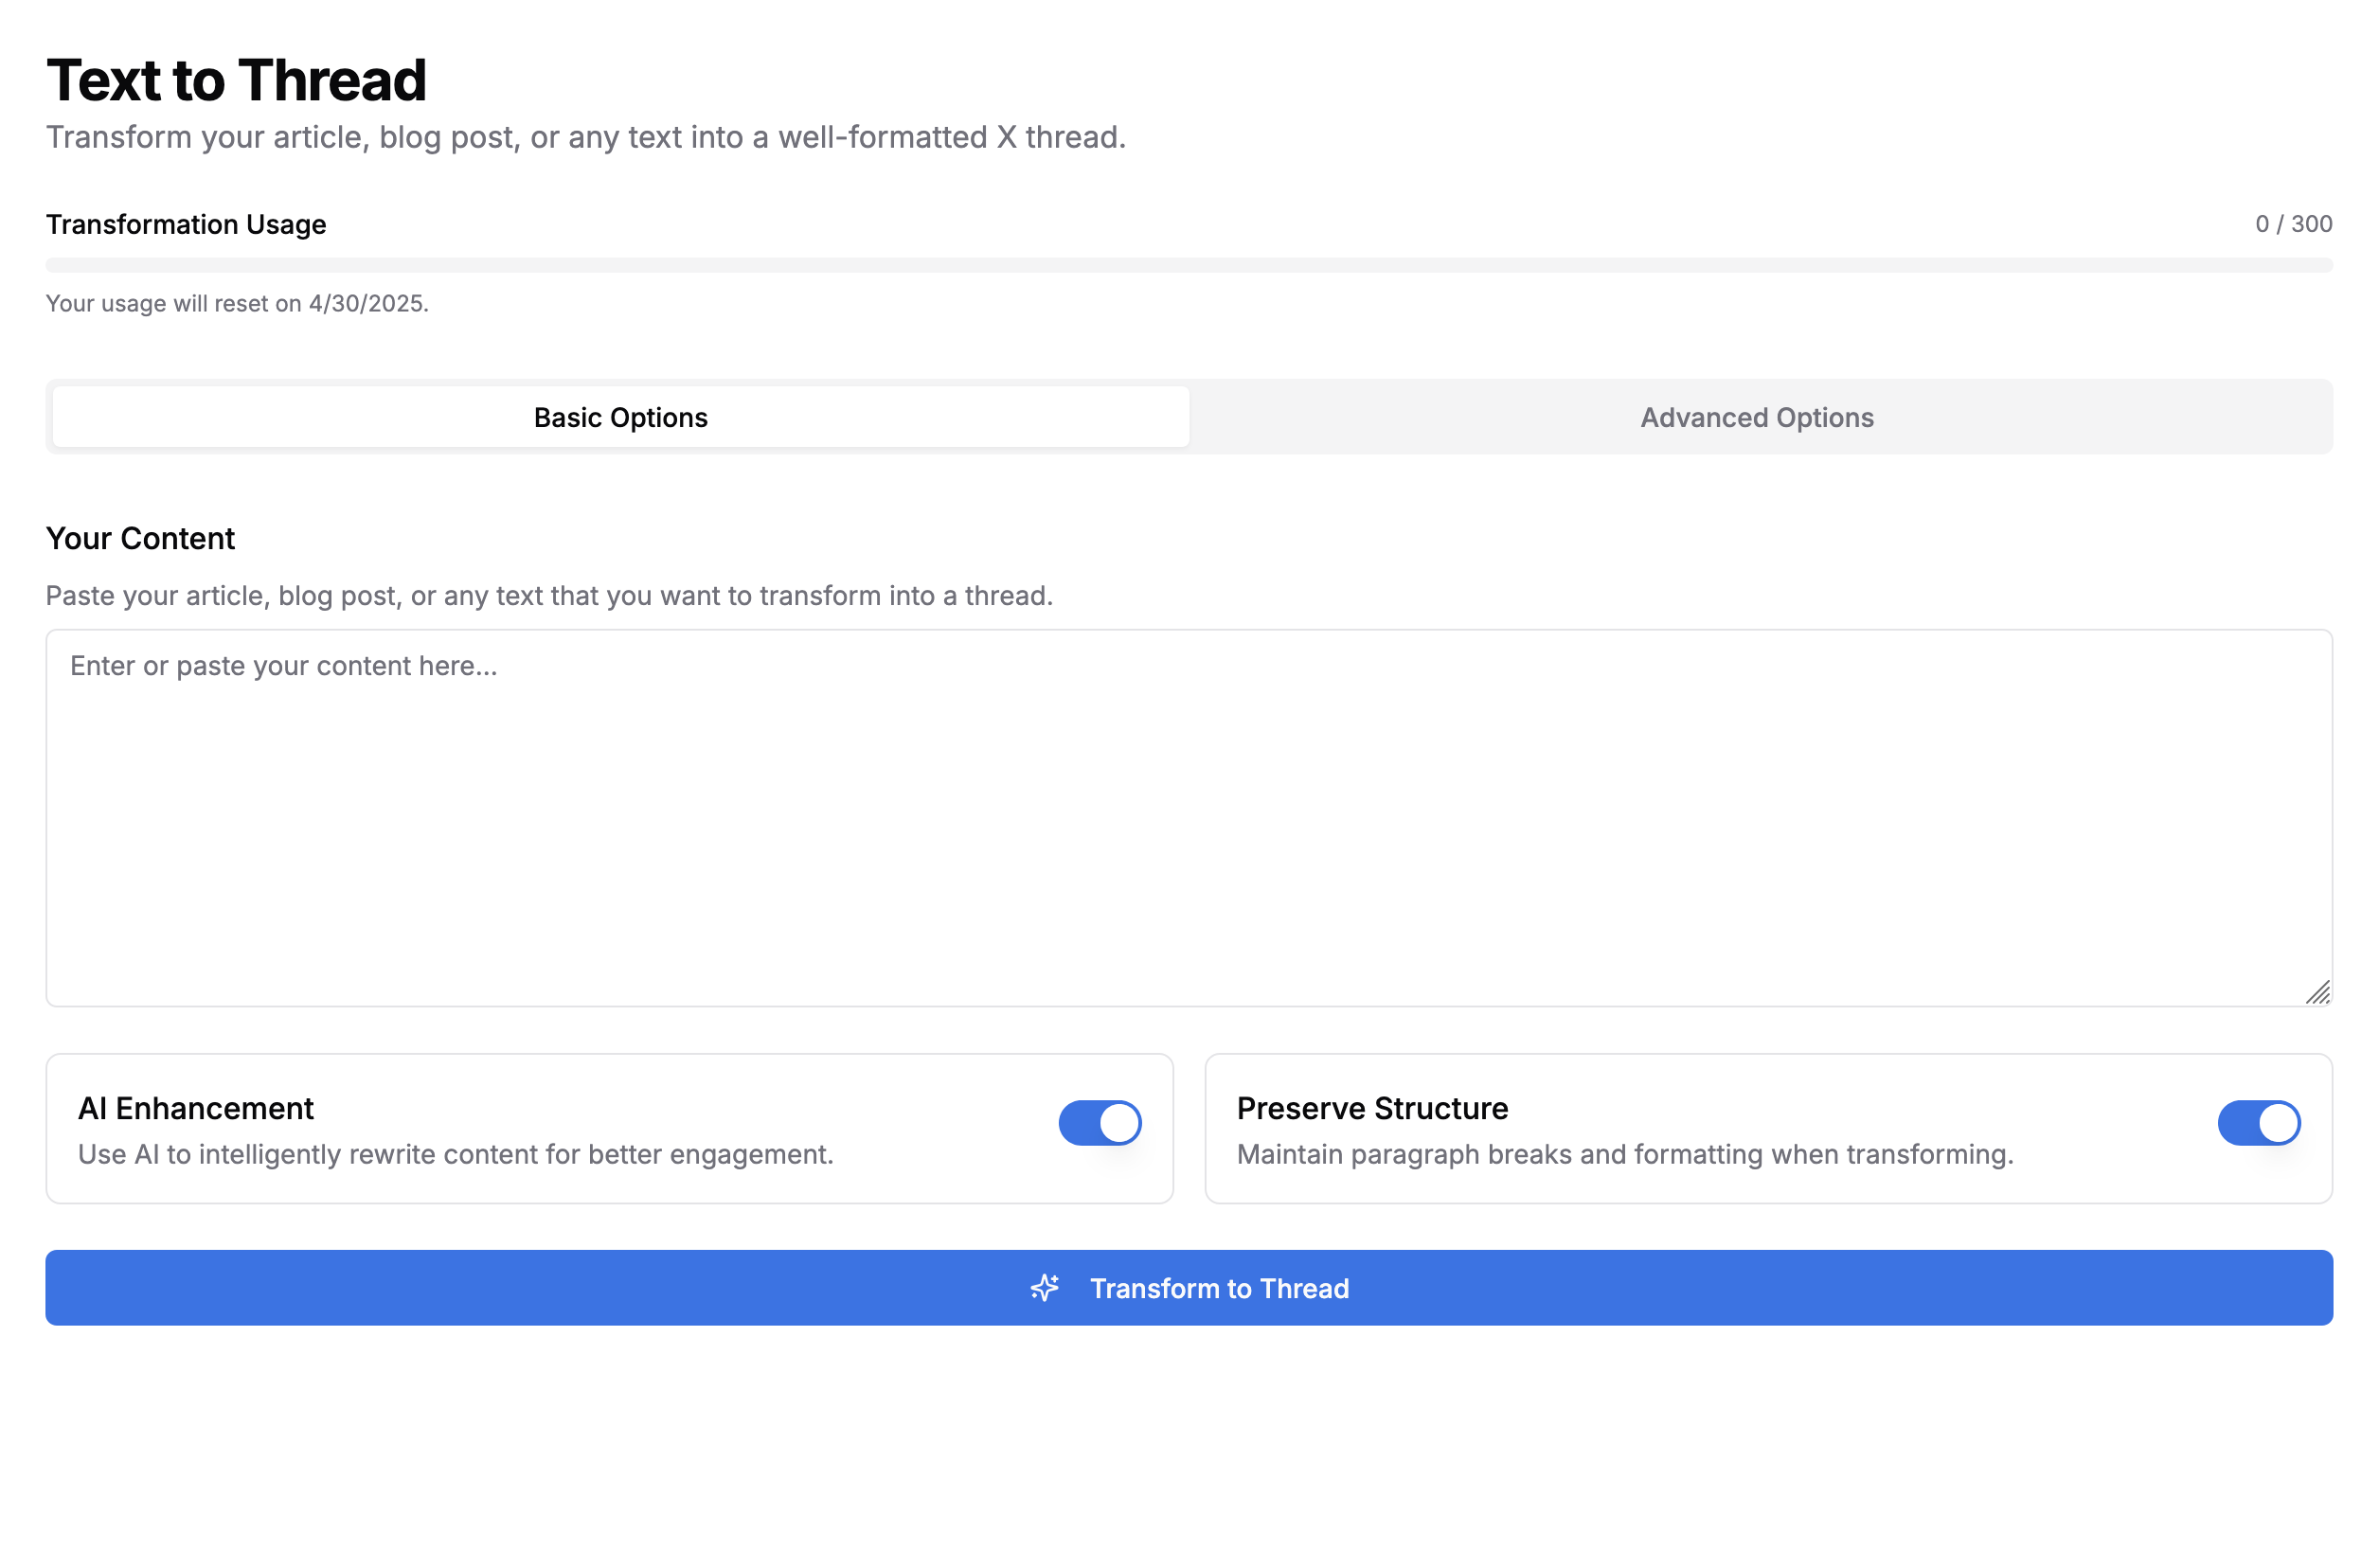
Task: Click the Transformation Usage progress bar
Action: tap(1188, 265)
